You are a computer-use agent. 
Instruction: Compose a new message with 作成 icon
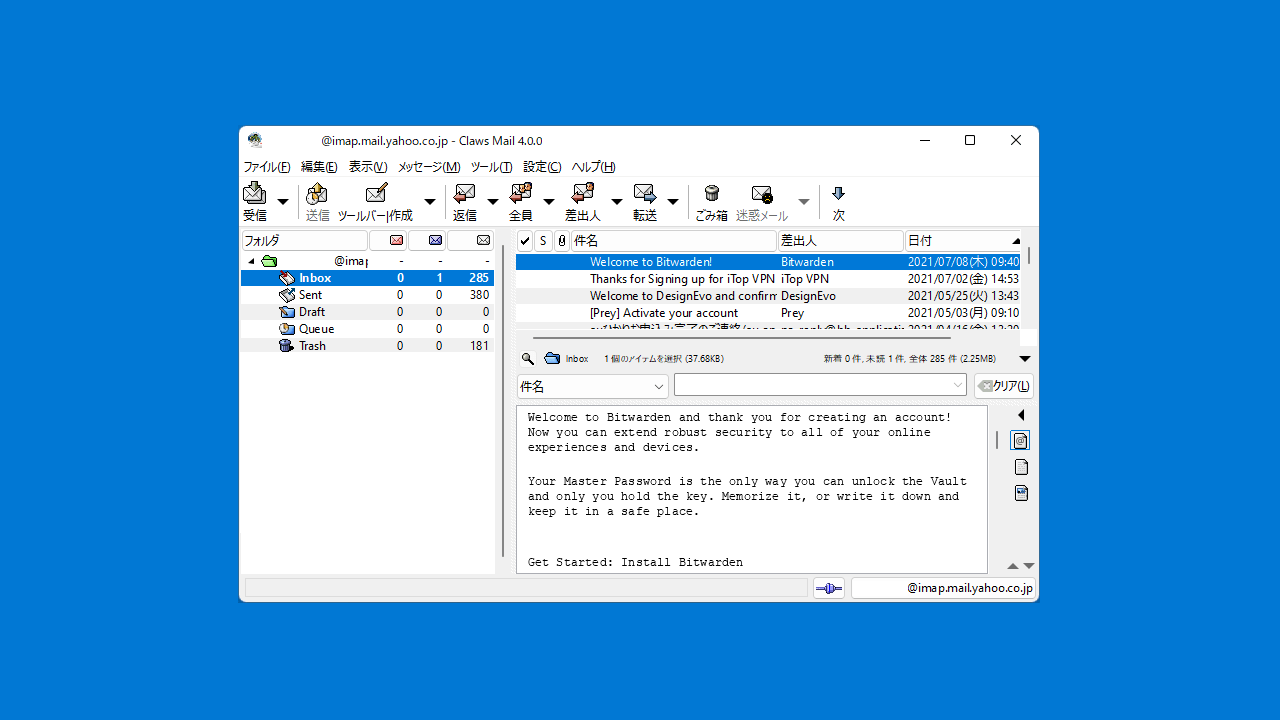coord(376,193)
